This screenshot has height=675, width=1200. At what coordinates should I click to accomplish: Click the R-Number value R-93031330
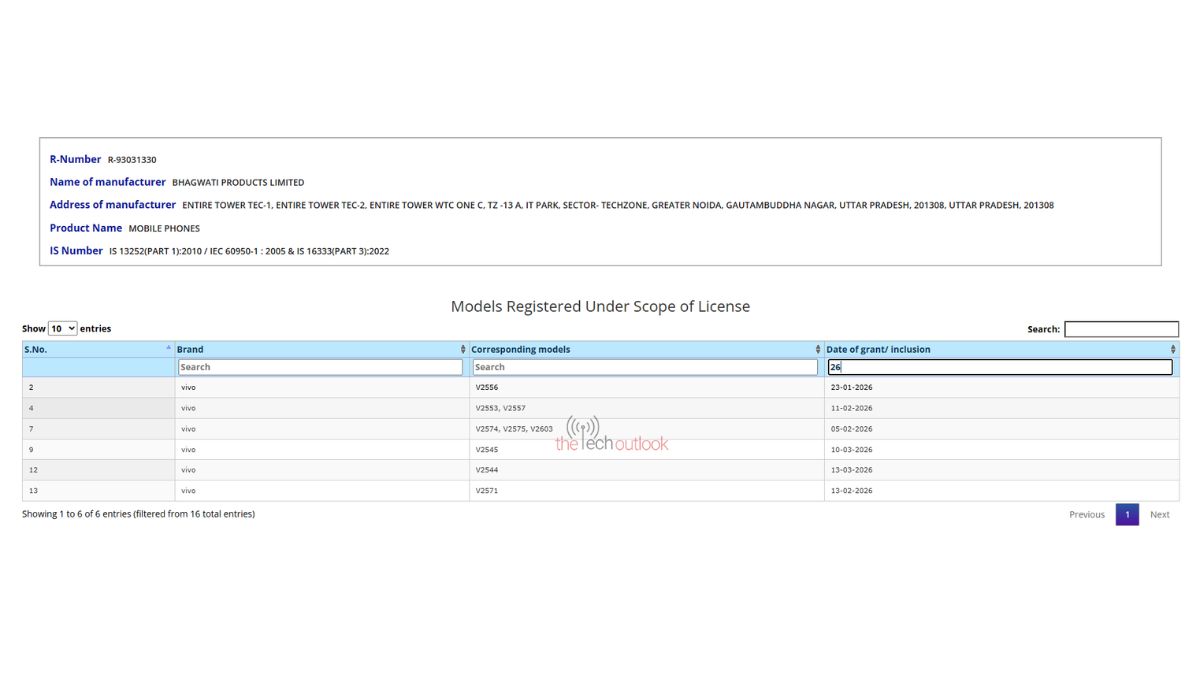(x=132, y=160)
